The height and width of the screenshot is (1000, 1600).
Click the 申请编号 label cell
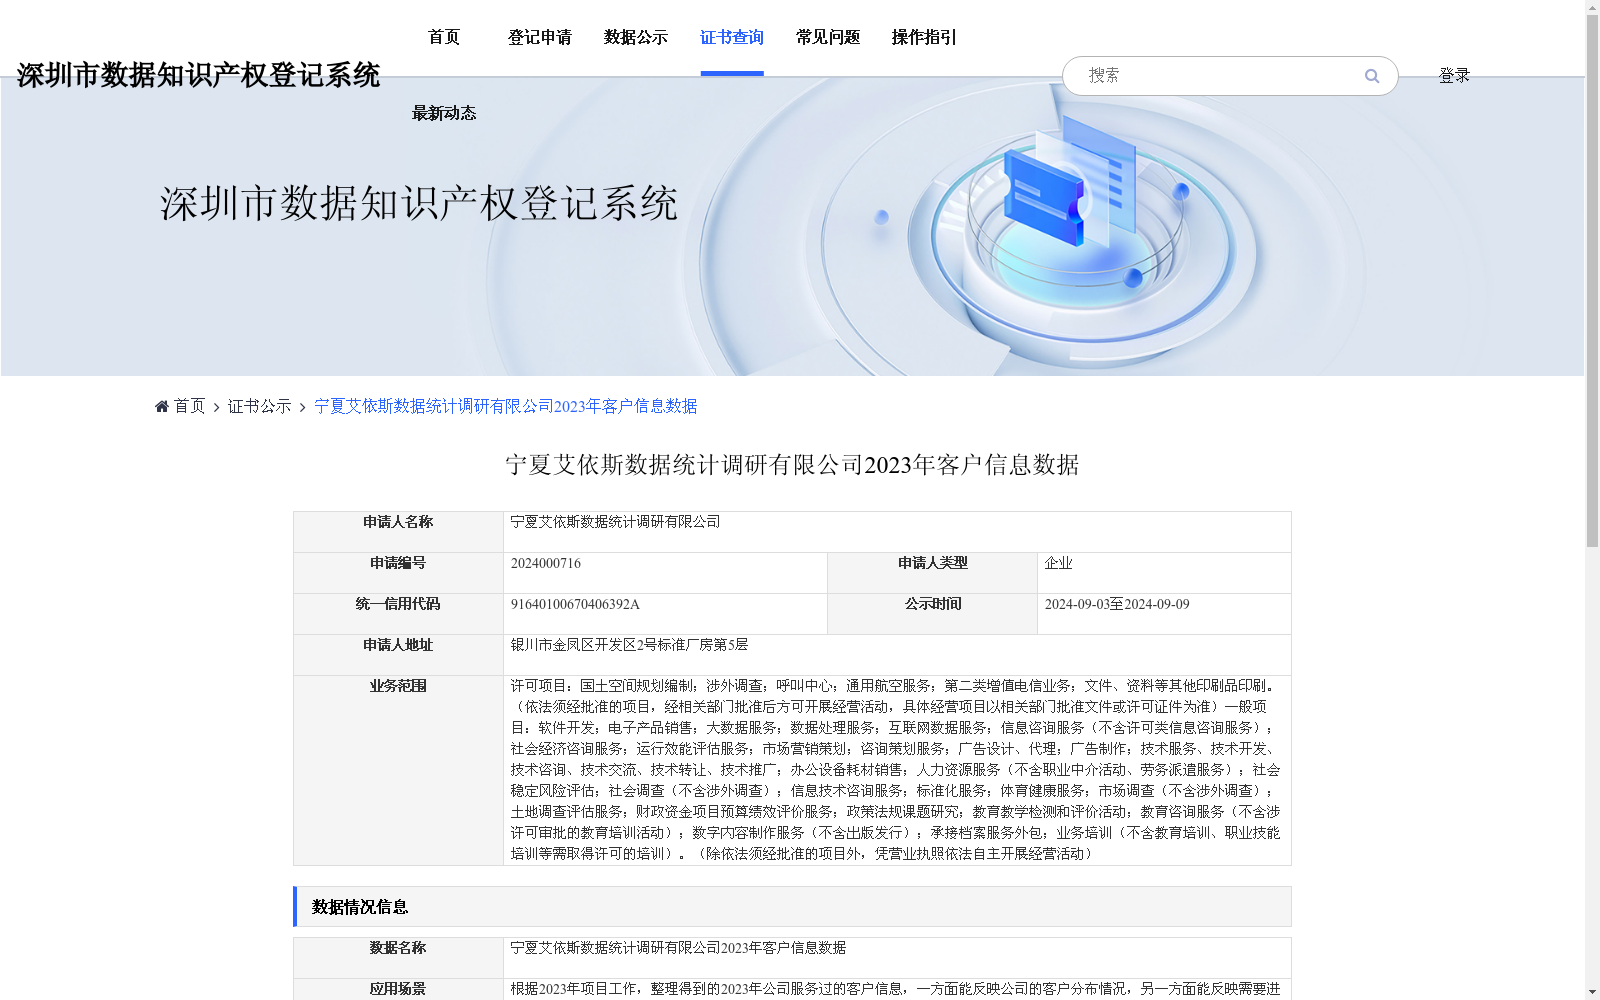[x=398, y=573]
